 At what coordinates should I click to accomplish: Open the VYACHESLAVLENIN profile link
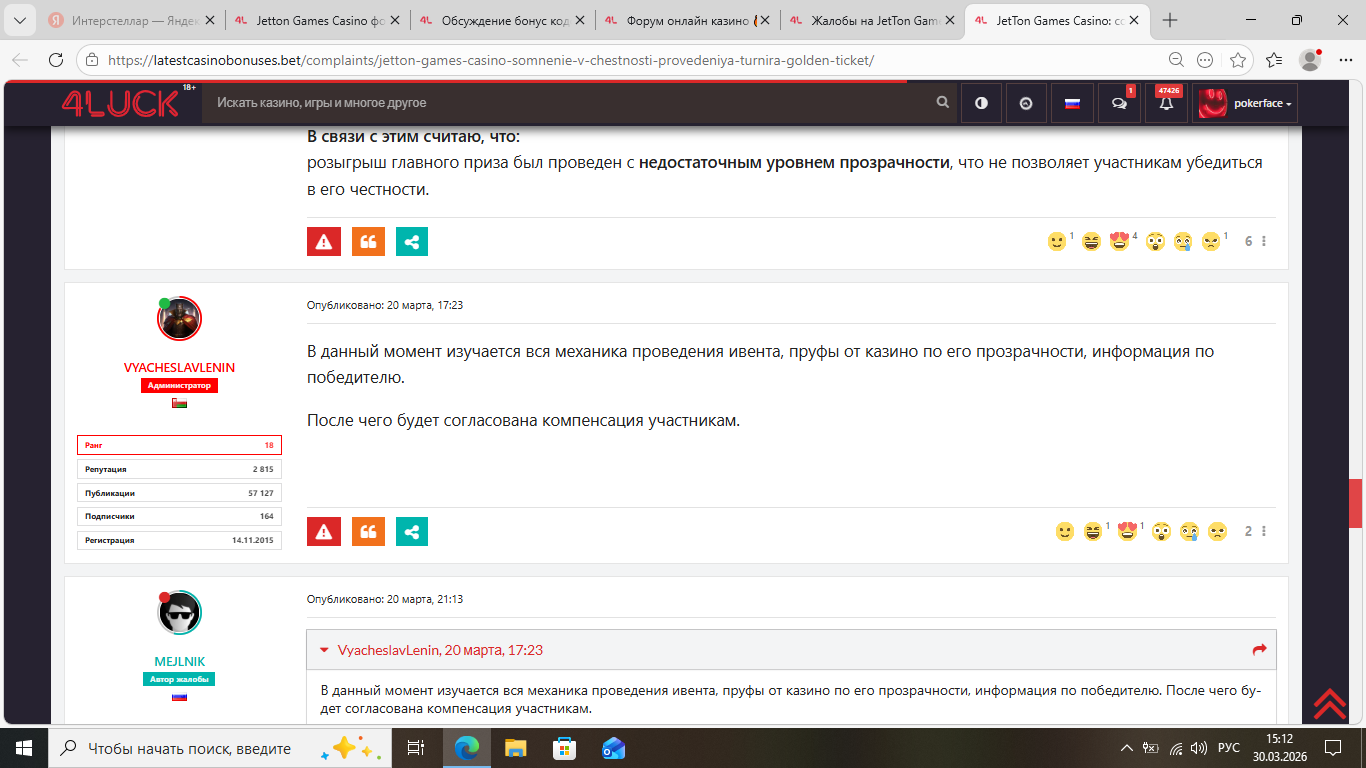click(x=179, y=367)
